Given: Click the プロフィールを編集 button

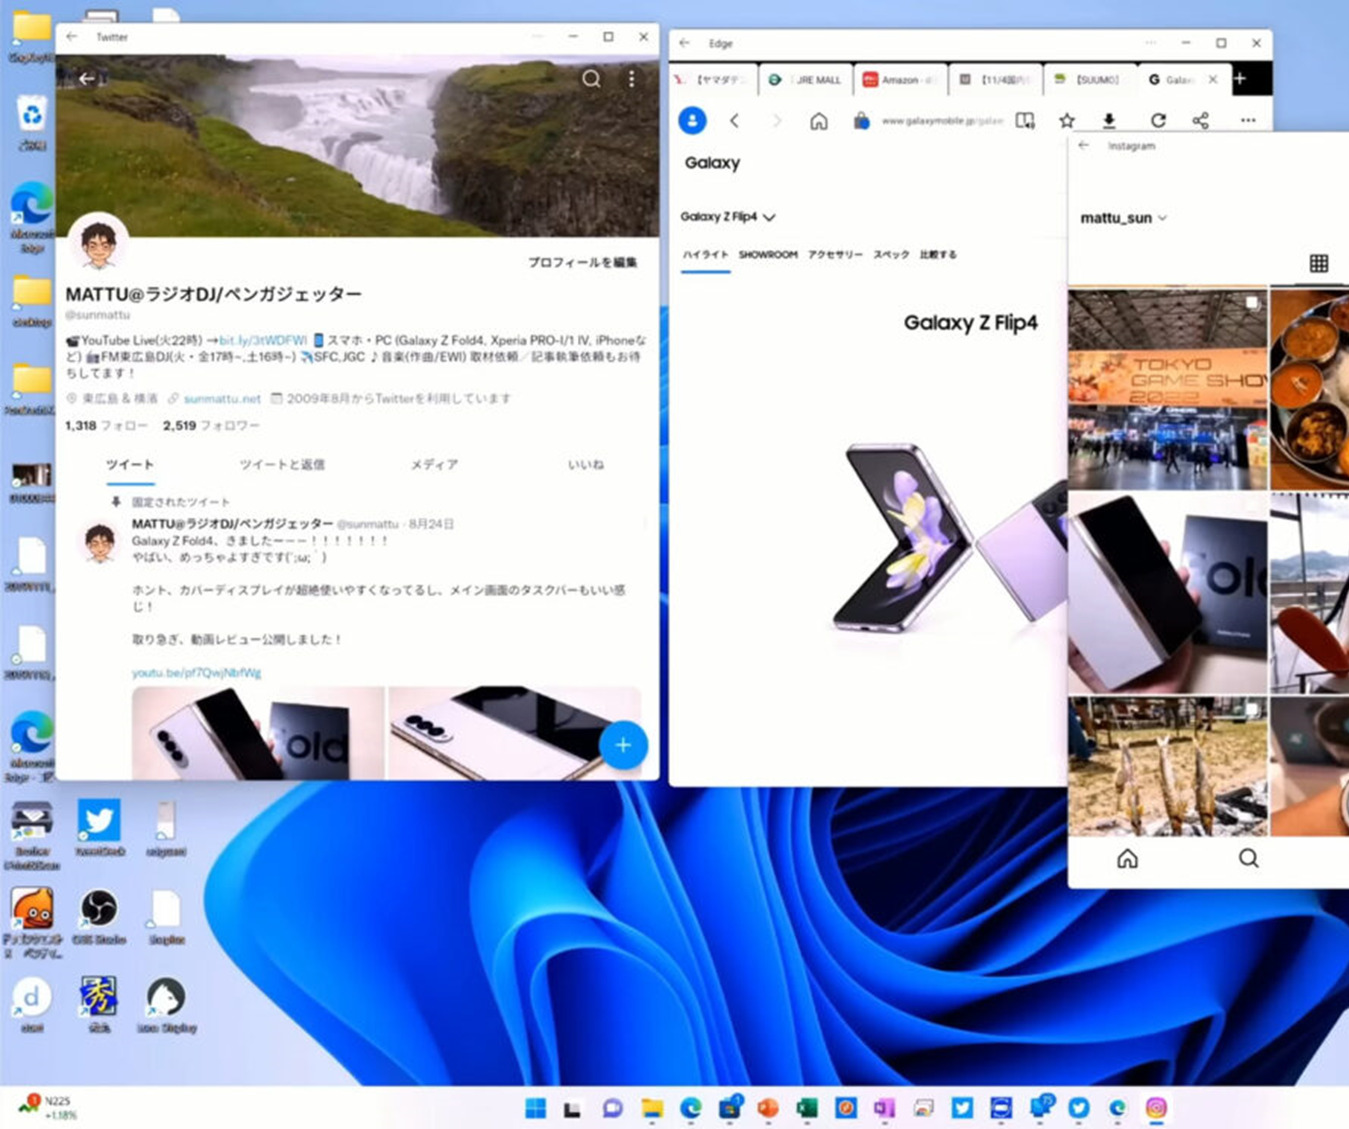Looking at the screenshot, I should 583,262.
